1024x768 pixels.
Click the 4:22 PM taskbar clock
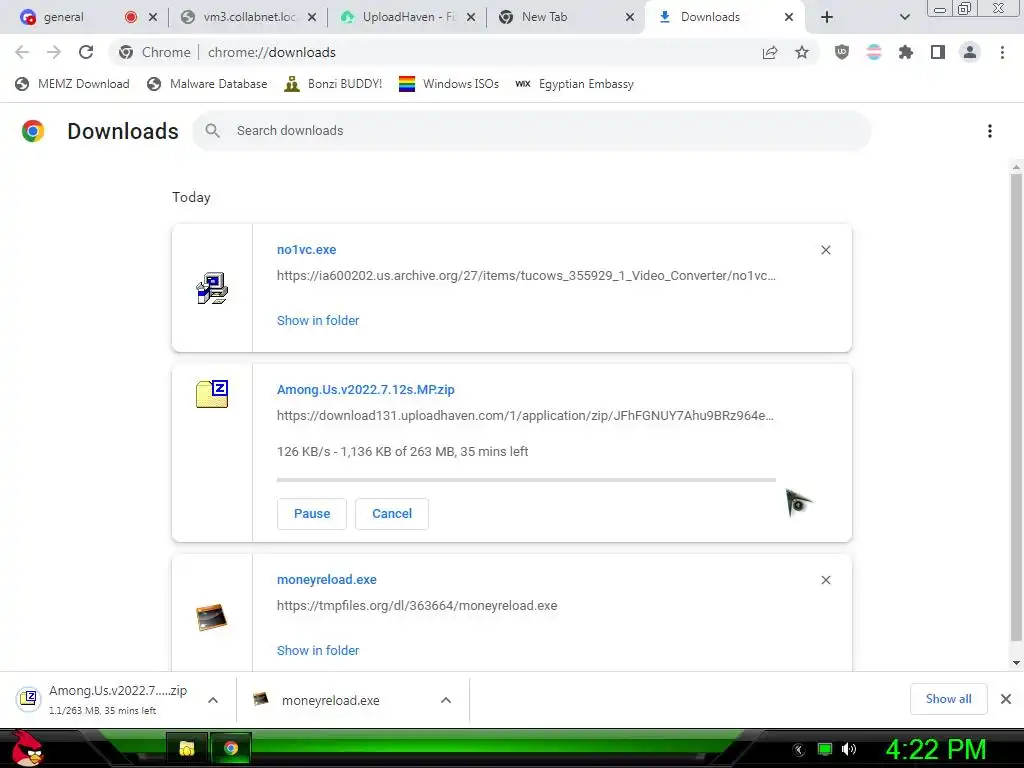(x=936, y=749)
